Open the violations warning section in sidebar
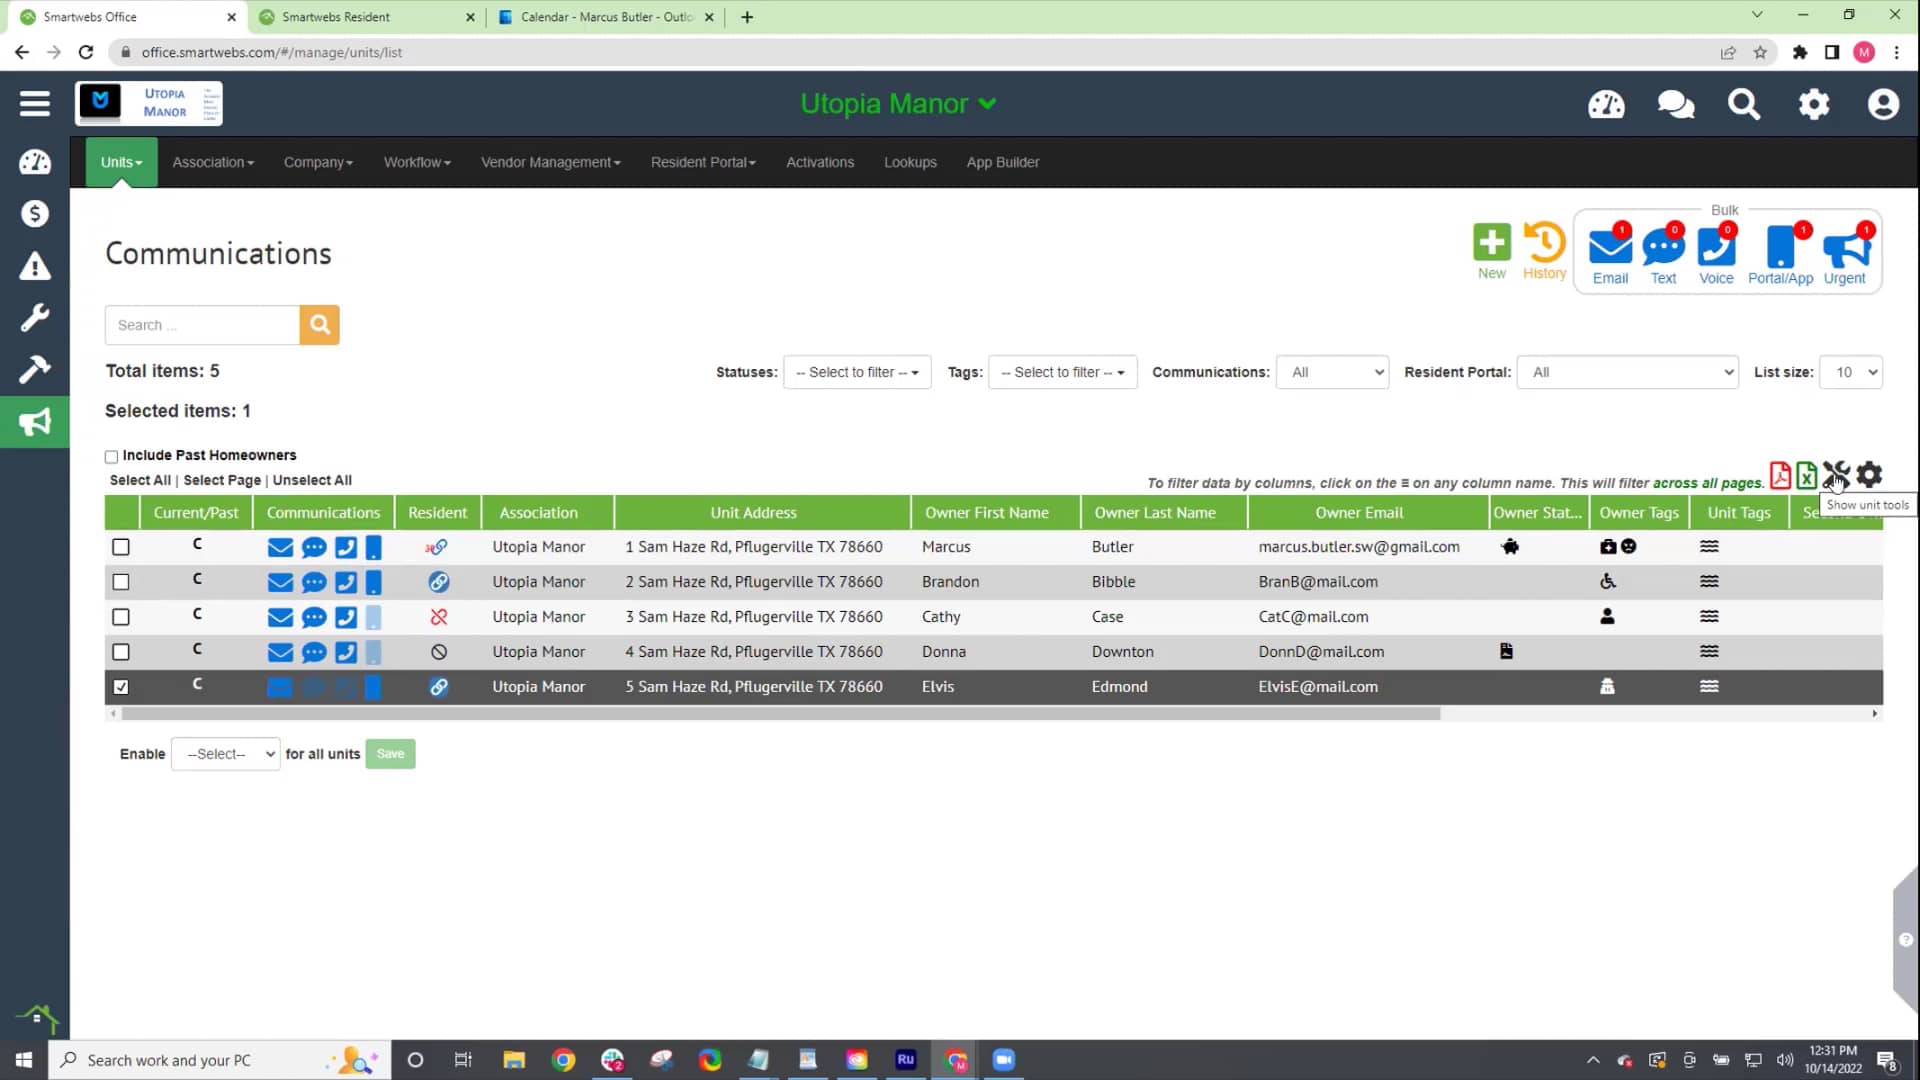 coord(35,265)
